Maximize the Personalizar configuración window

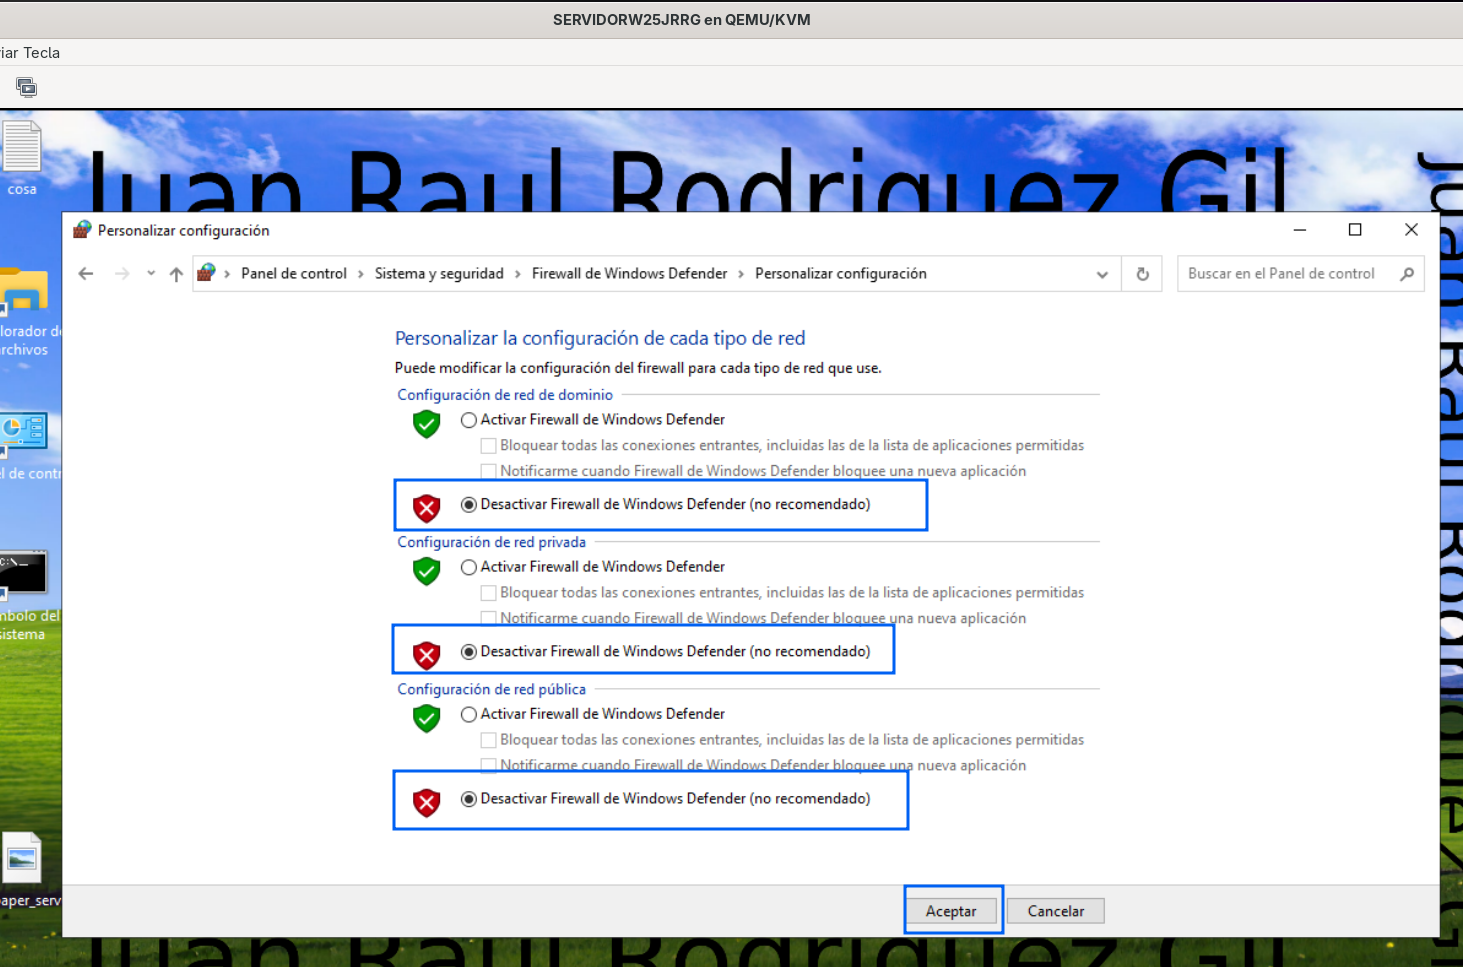click(1355, 230)
